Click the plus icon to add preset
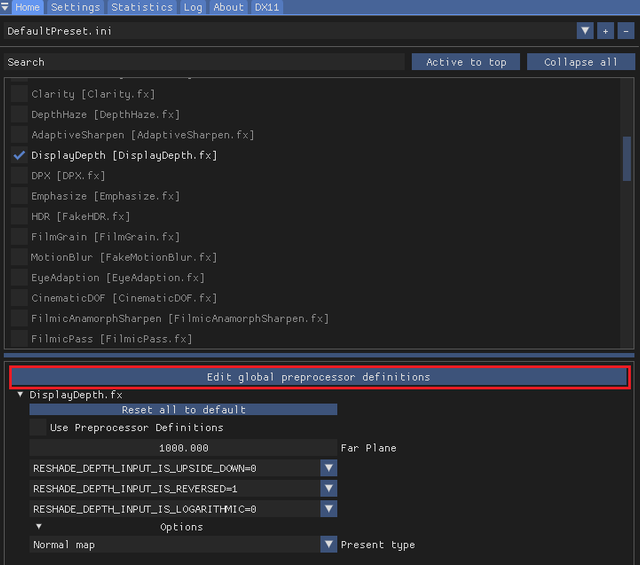The height and width of the screenshot is (565, 640). (x=606, y=31)
